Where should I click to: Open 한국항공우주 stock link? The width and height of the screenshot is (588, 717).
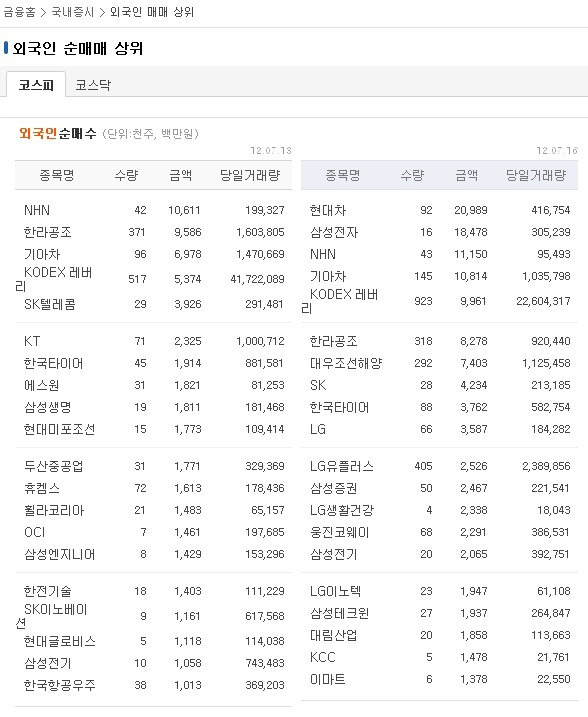click(x=59, y=685)
